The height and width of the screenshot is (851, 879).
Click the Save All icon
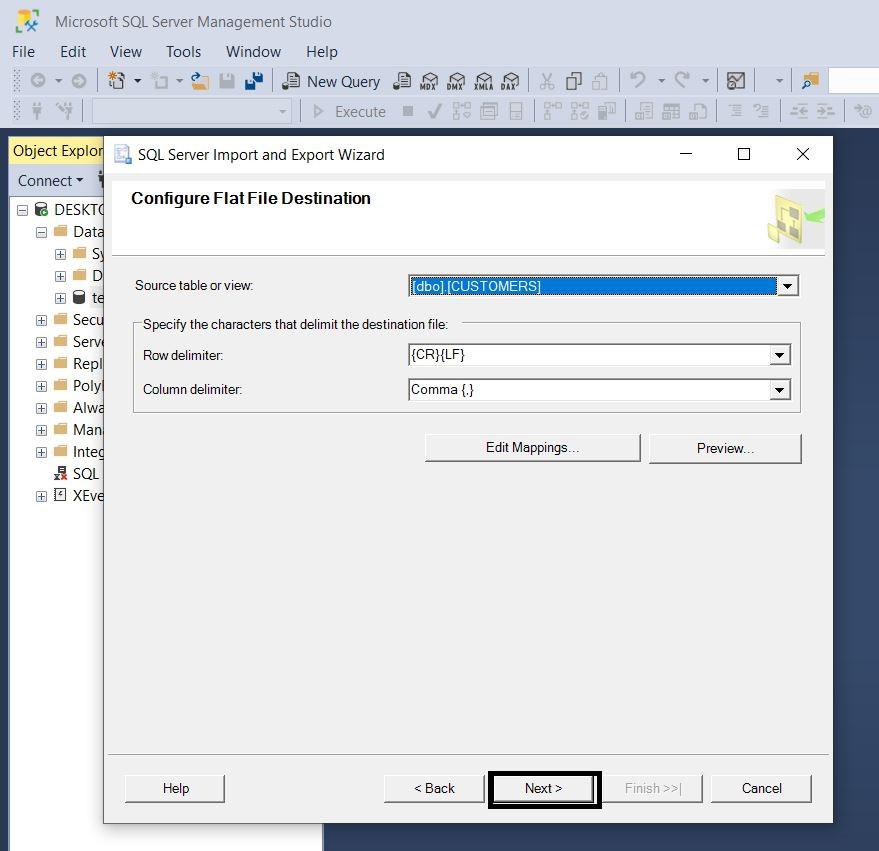[254, 81]
